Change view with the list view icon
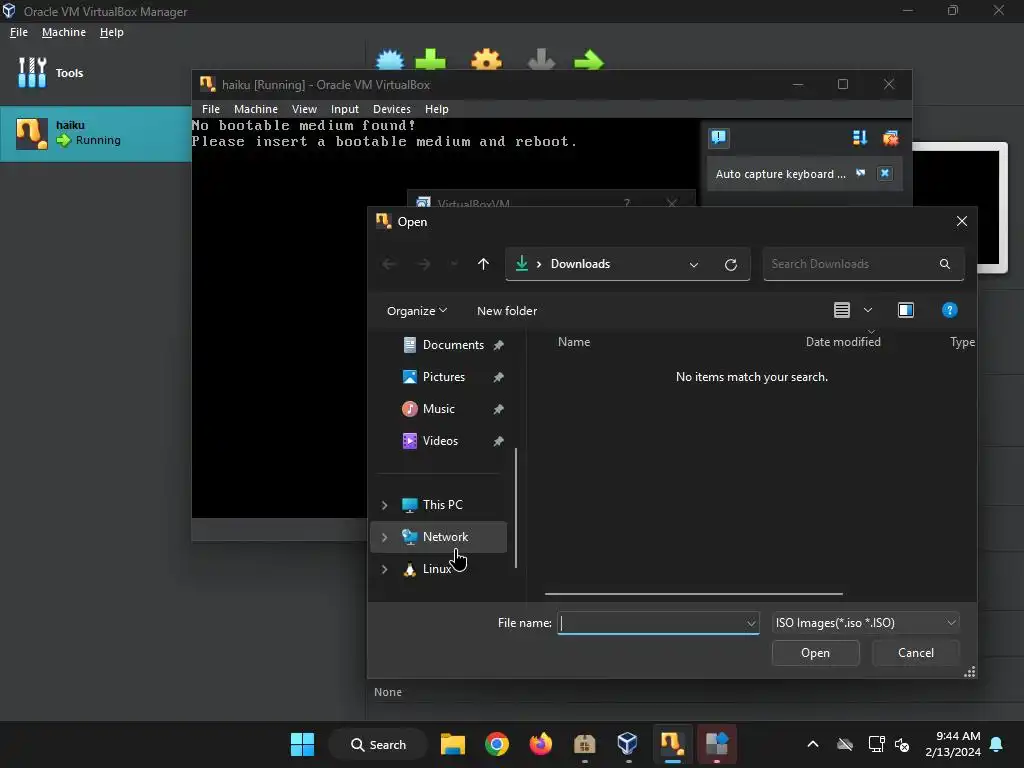 [x=842, y=310]
